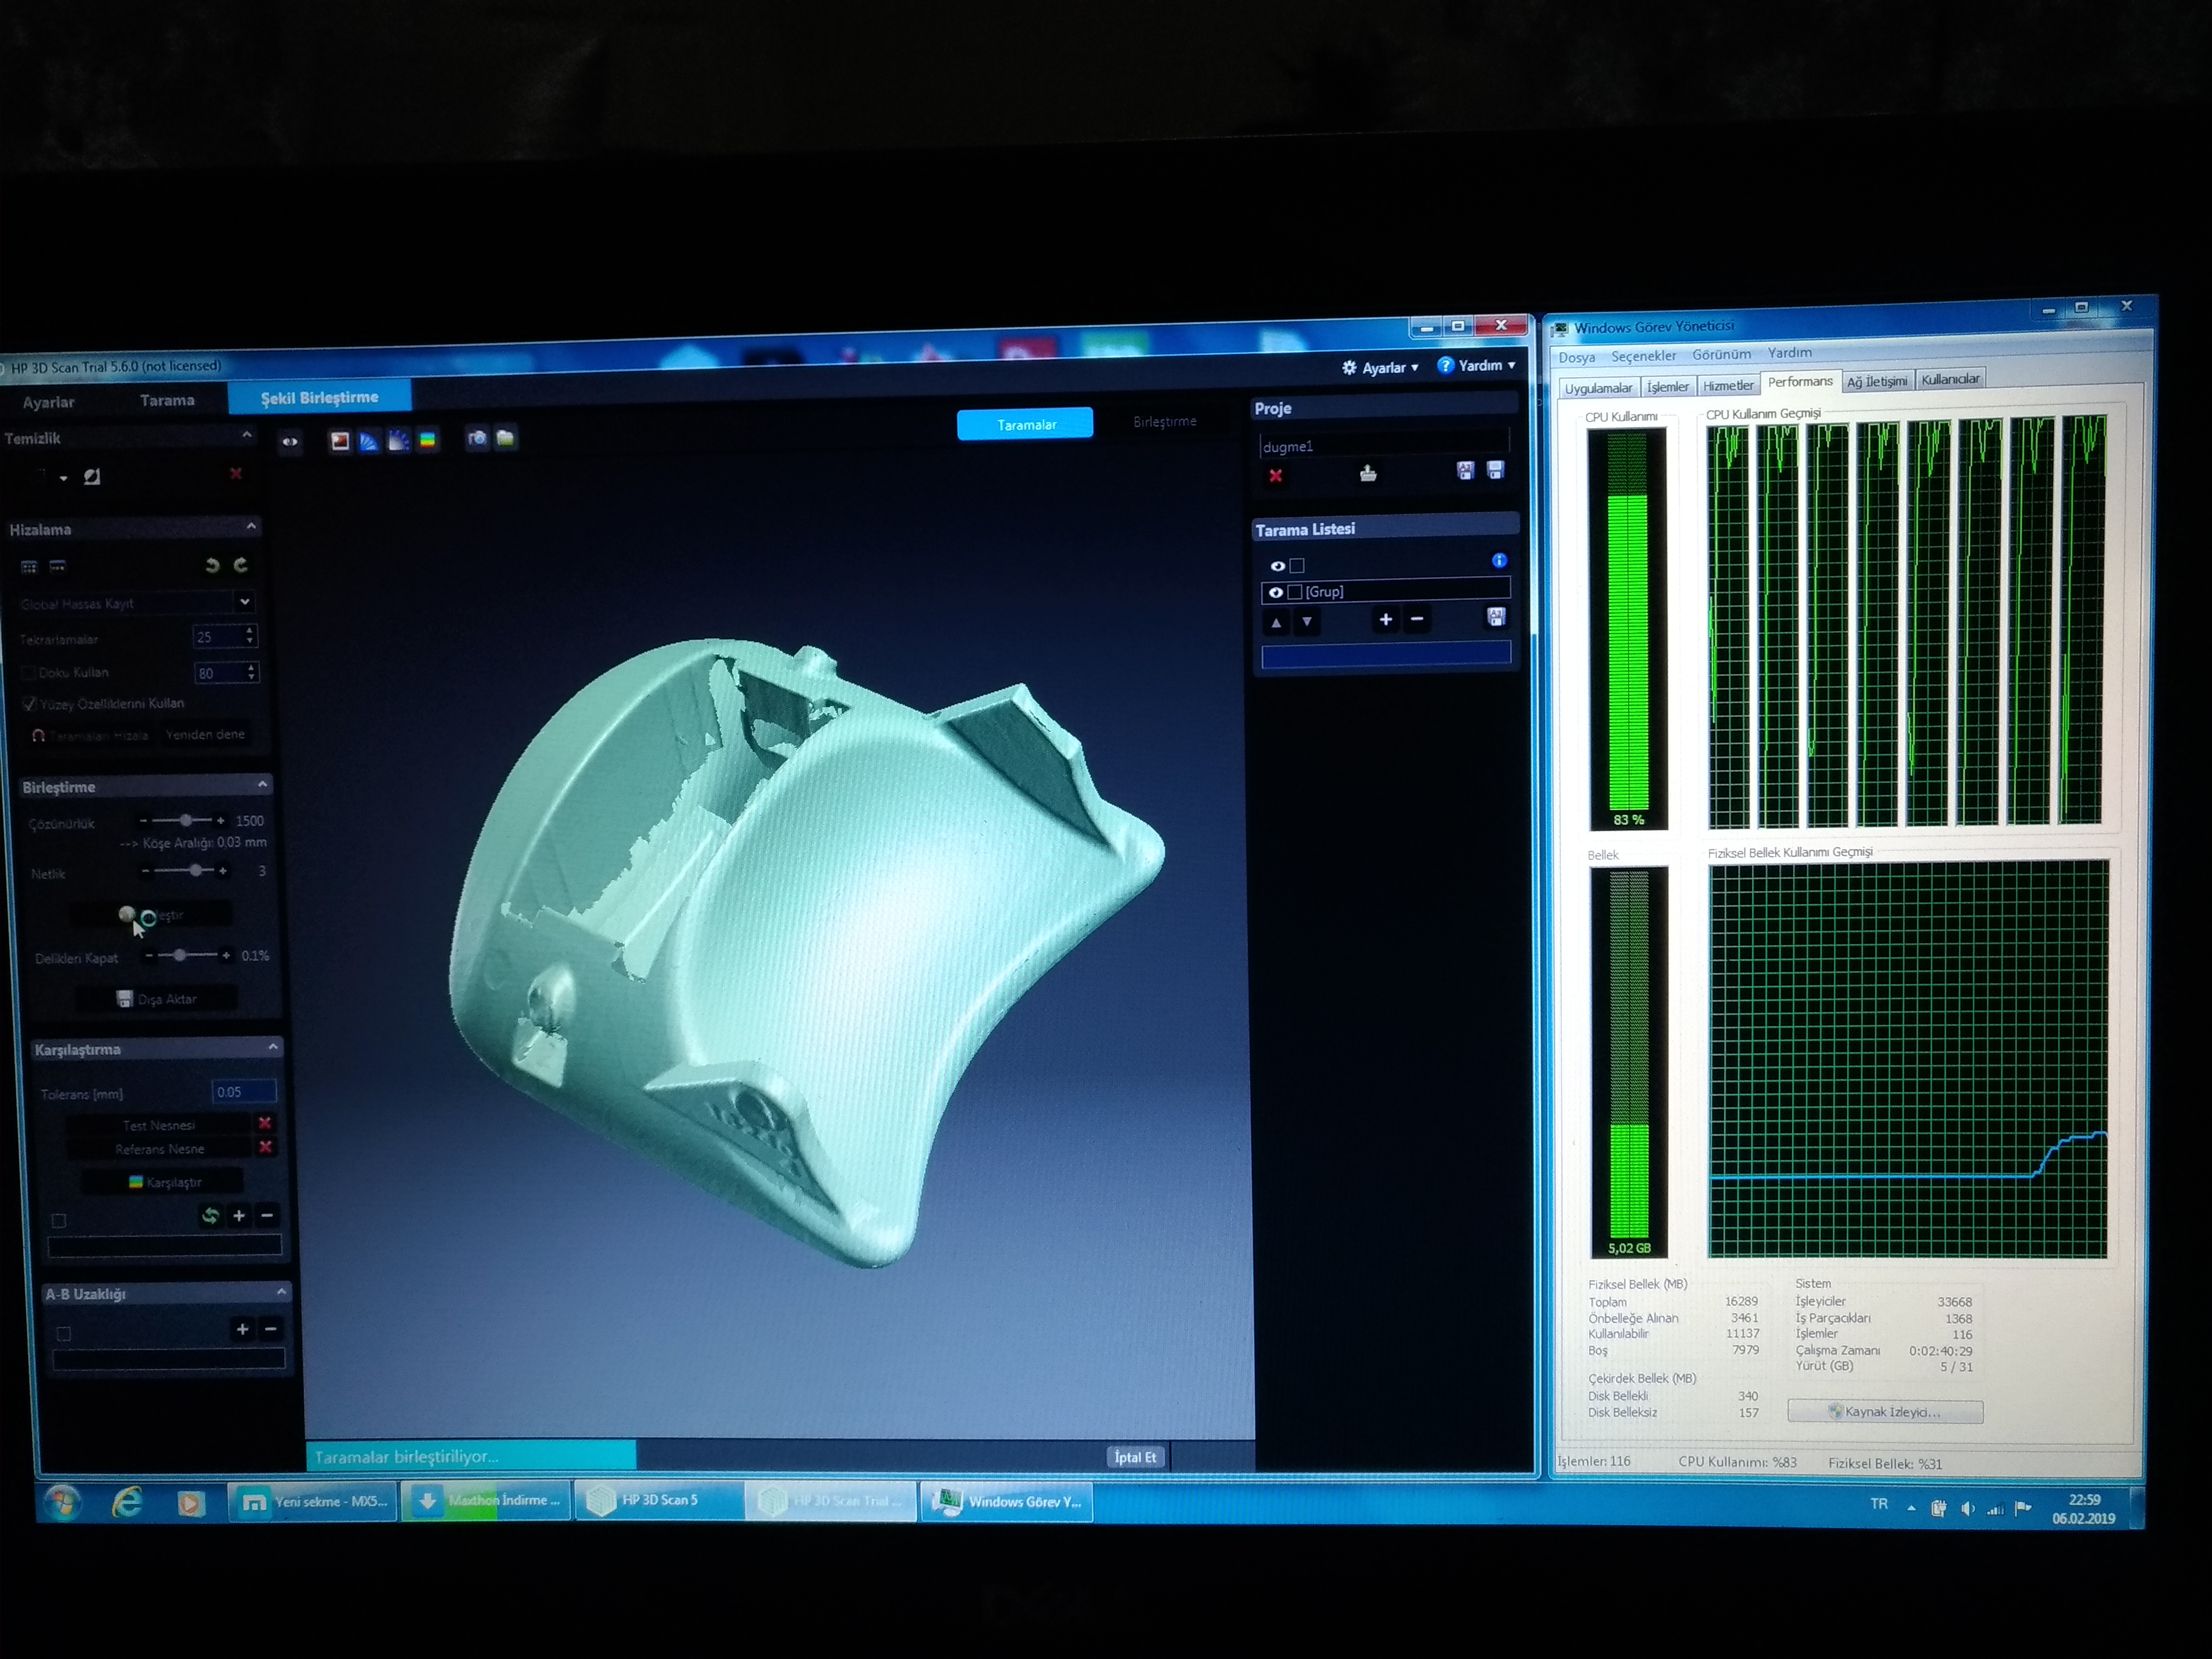This screenshot has height=1659, width=2212.
Task: Toggle the Doku Kullan checkbox
Action: pos(28,673)
